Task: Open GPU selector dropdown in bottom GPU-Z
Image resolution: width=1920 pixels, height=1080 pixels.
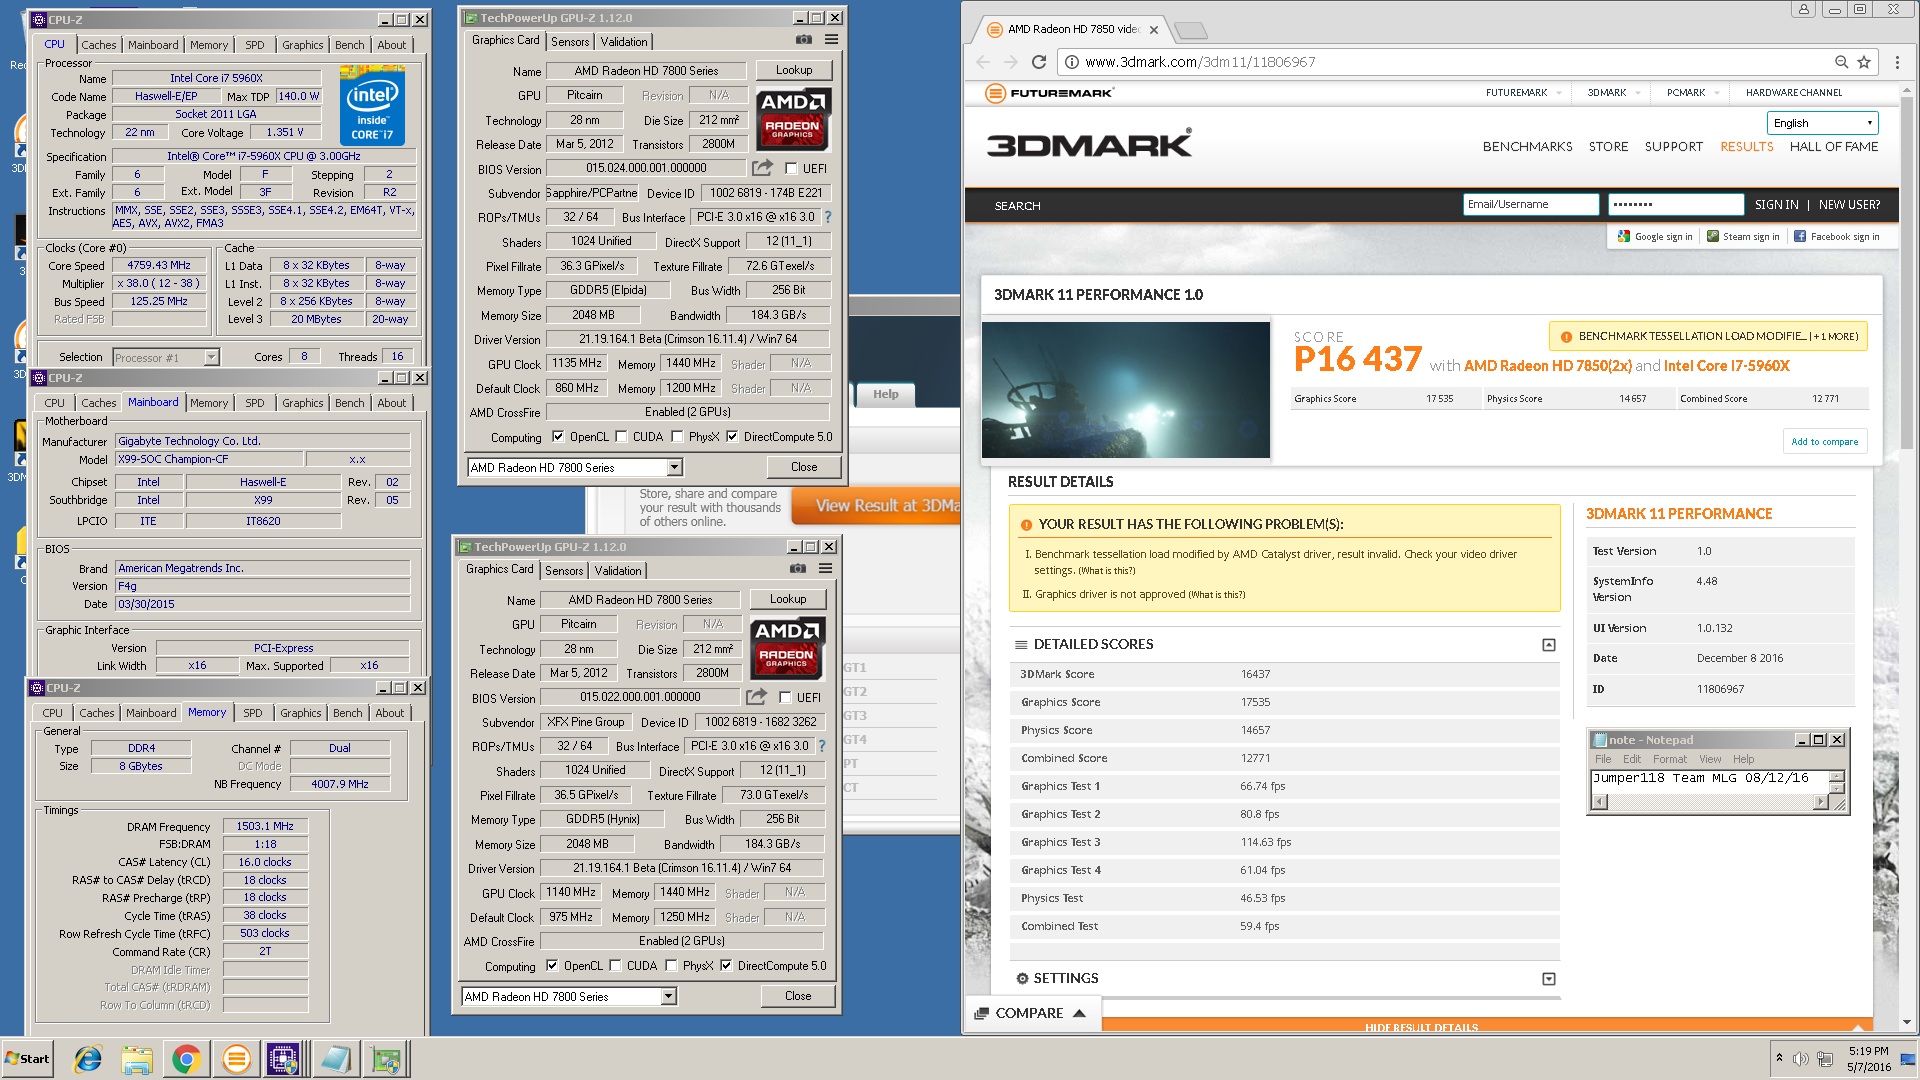Action: 668,997
